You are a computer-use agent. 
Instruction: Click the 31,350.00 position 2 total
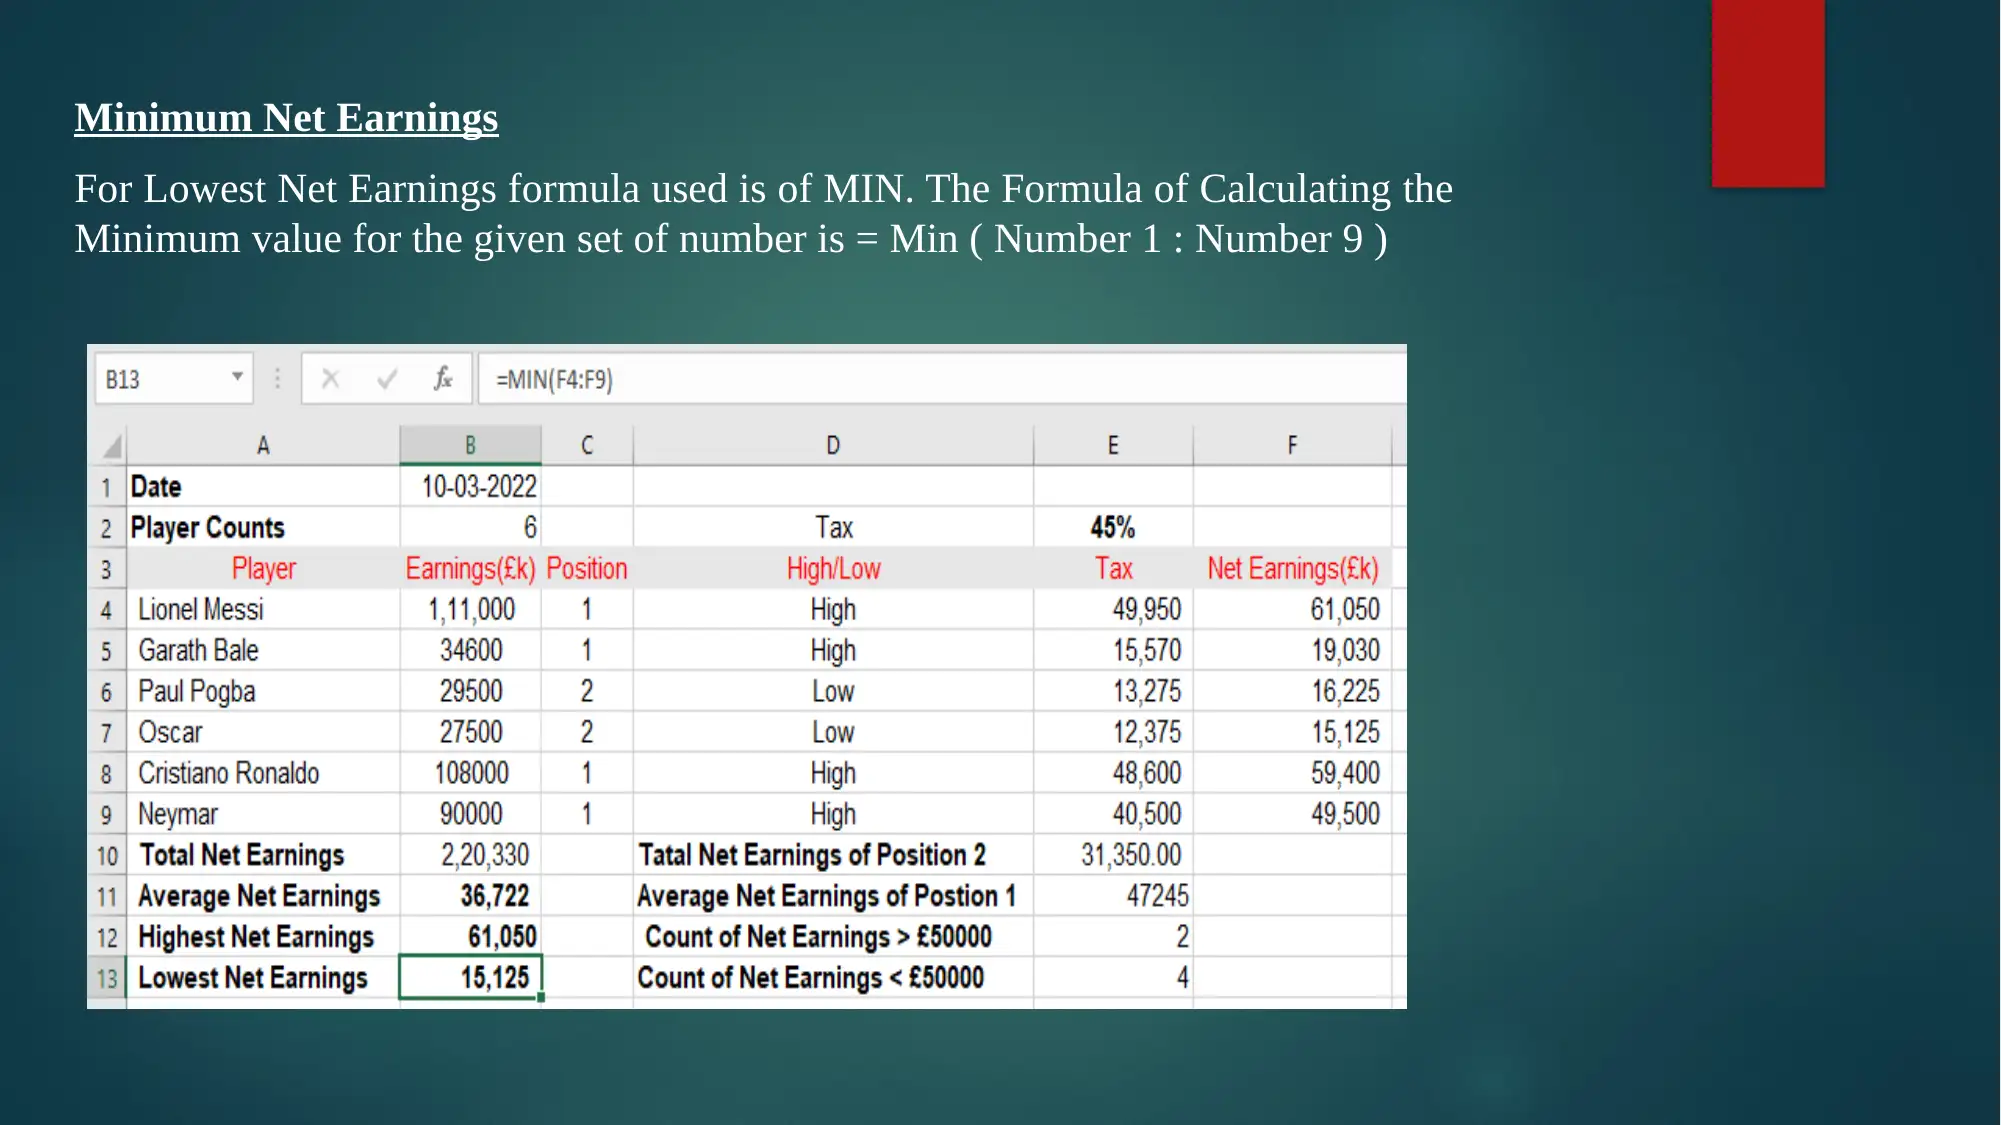pyautogui.click(x=1113, y=856)
